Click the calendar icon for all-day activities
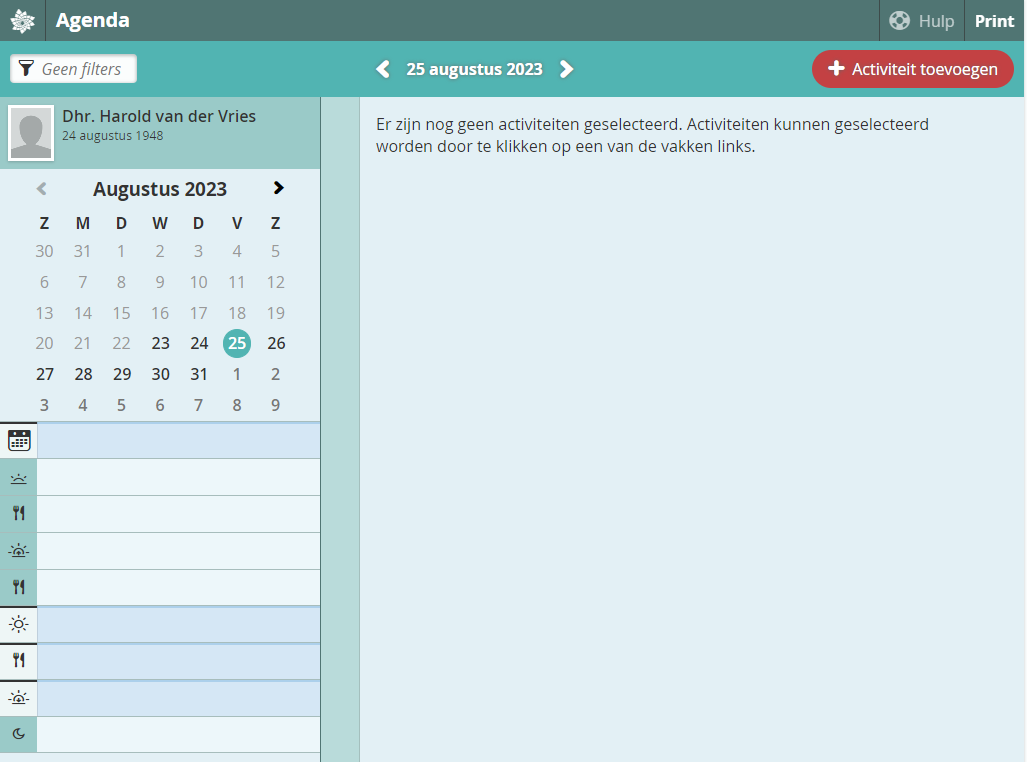 pos(19,440)
